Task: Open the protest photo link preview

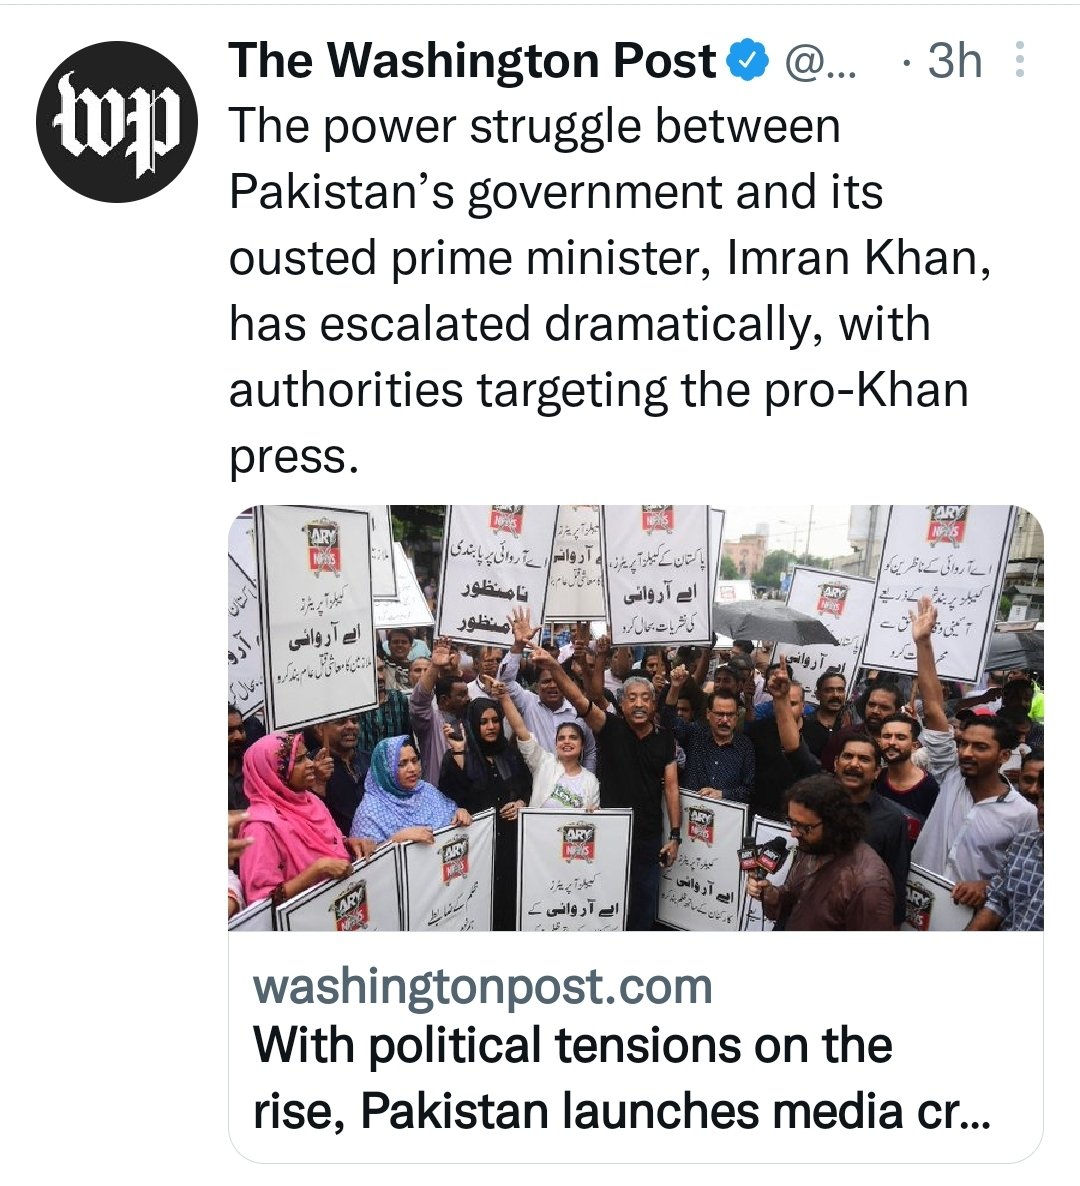Action: [636, 718]
